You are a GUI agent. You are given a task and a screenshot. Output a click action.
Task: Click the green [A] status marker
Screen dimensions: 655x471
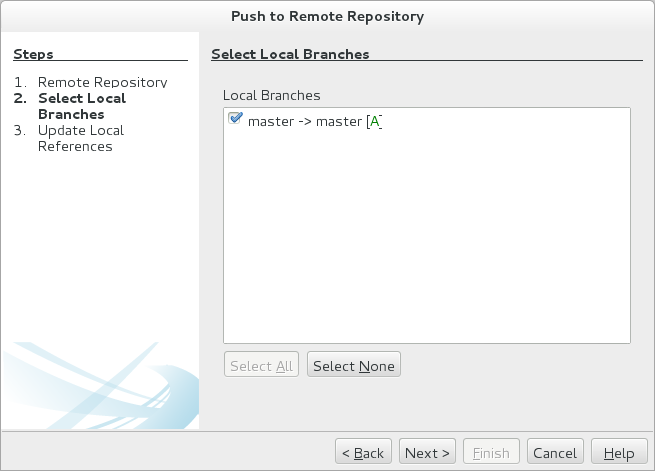[x=375, y=121]
